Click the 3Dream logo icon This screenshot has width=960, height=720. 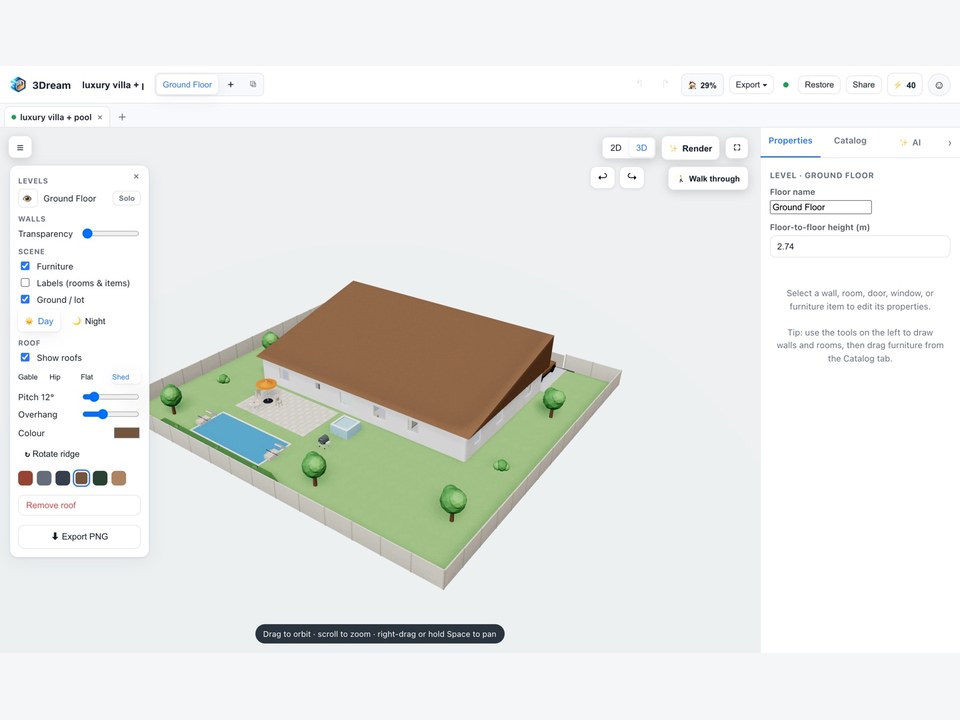point(18,84)
